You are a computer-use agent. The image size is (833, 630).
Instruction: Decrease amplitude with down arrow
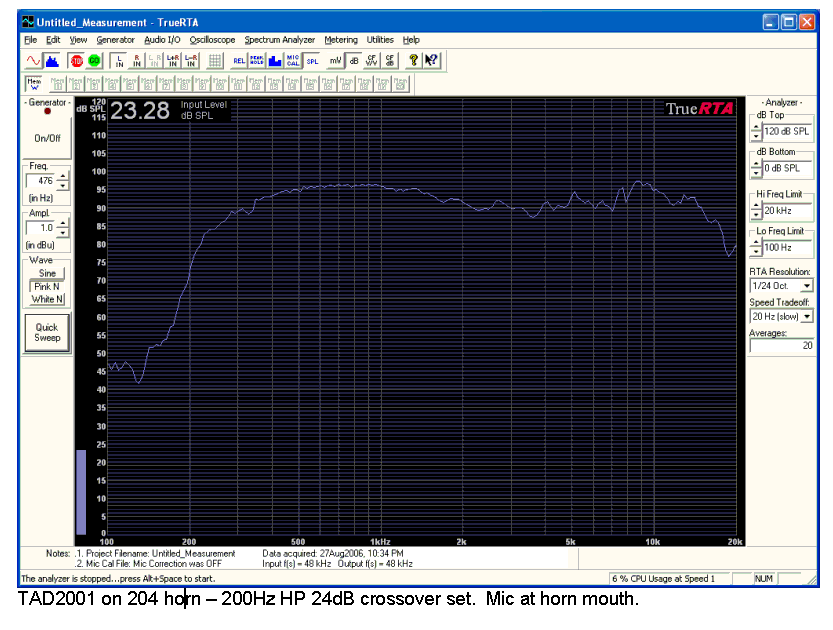[63, 233]
